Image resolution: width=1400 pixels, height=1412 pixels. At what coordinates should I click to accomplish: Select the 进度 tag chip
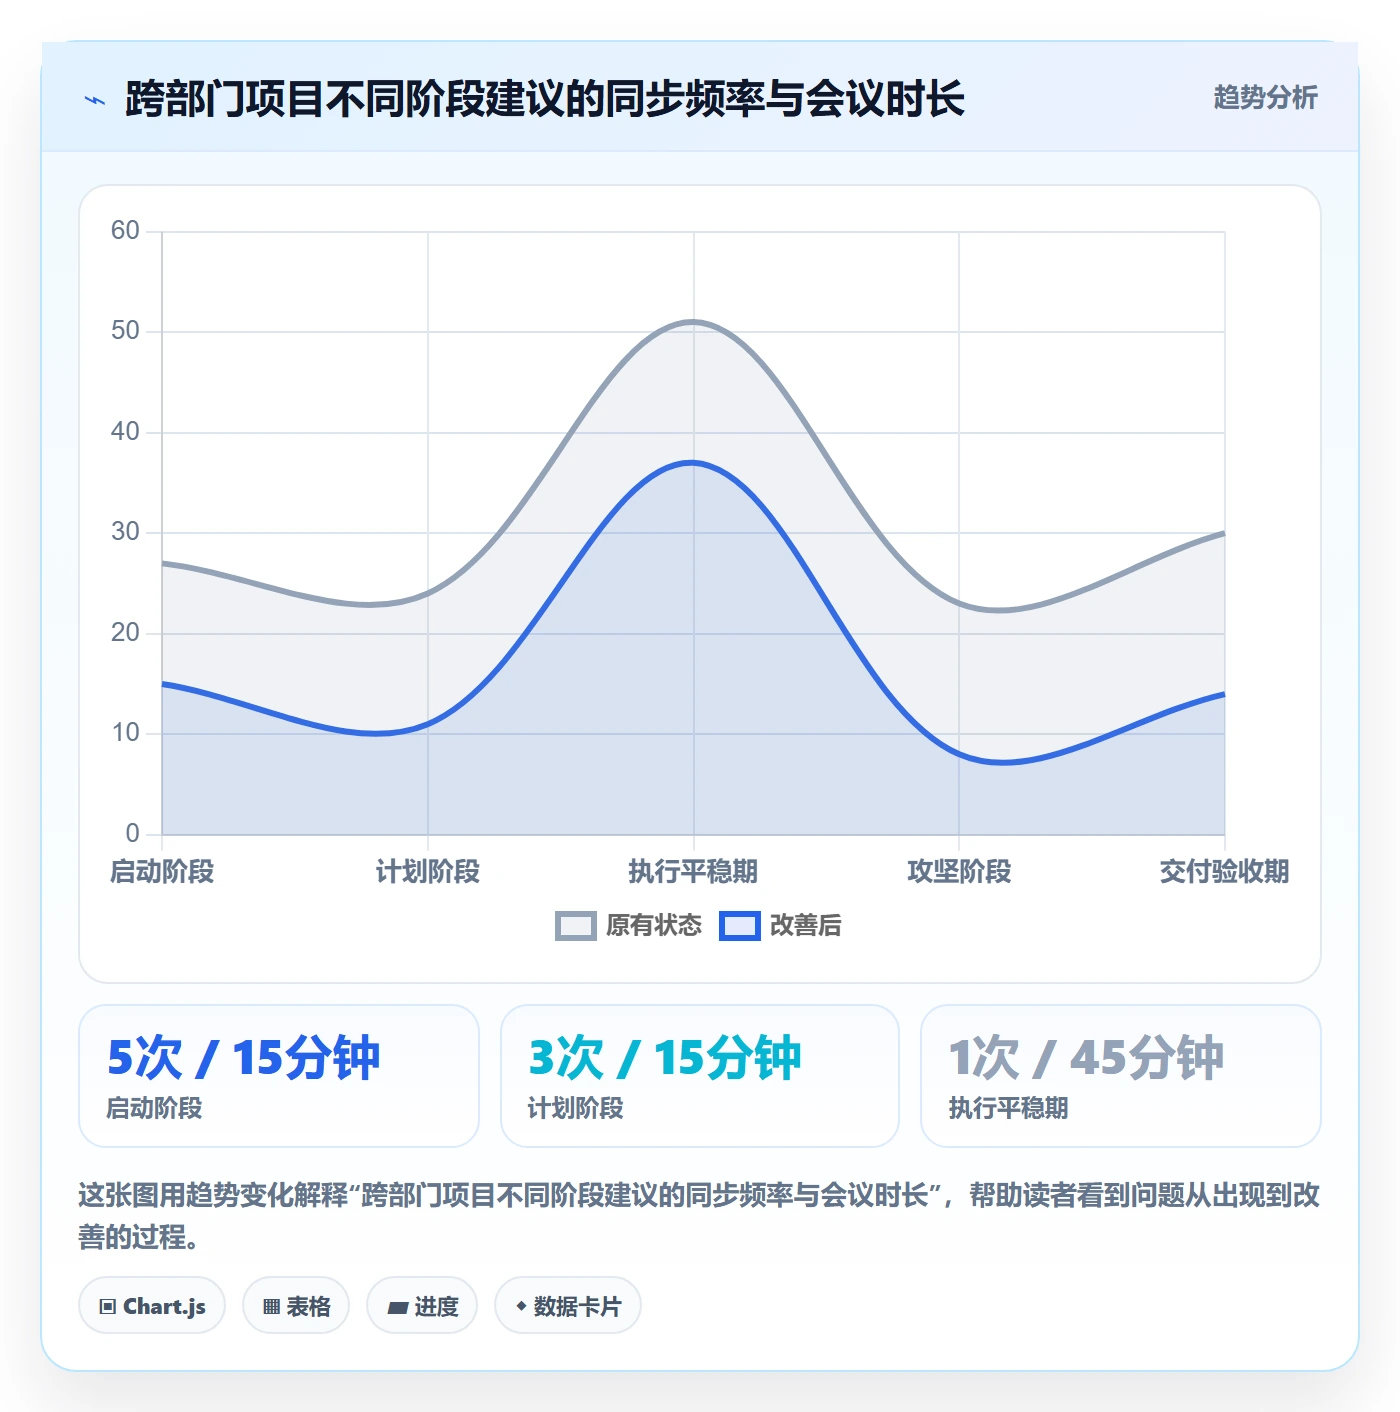coord(422,1306)
